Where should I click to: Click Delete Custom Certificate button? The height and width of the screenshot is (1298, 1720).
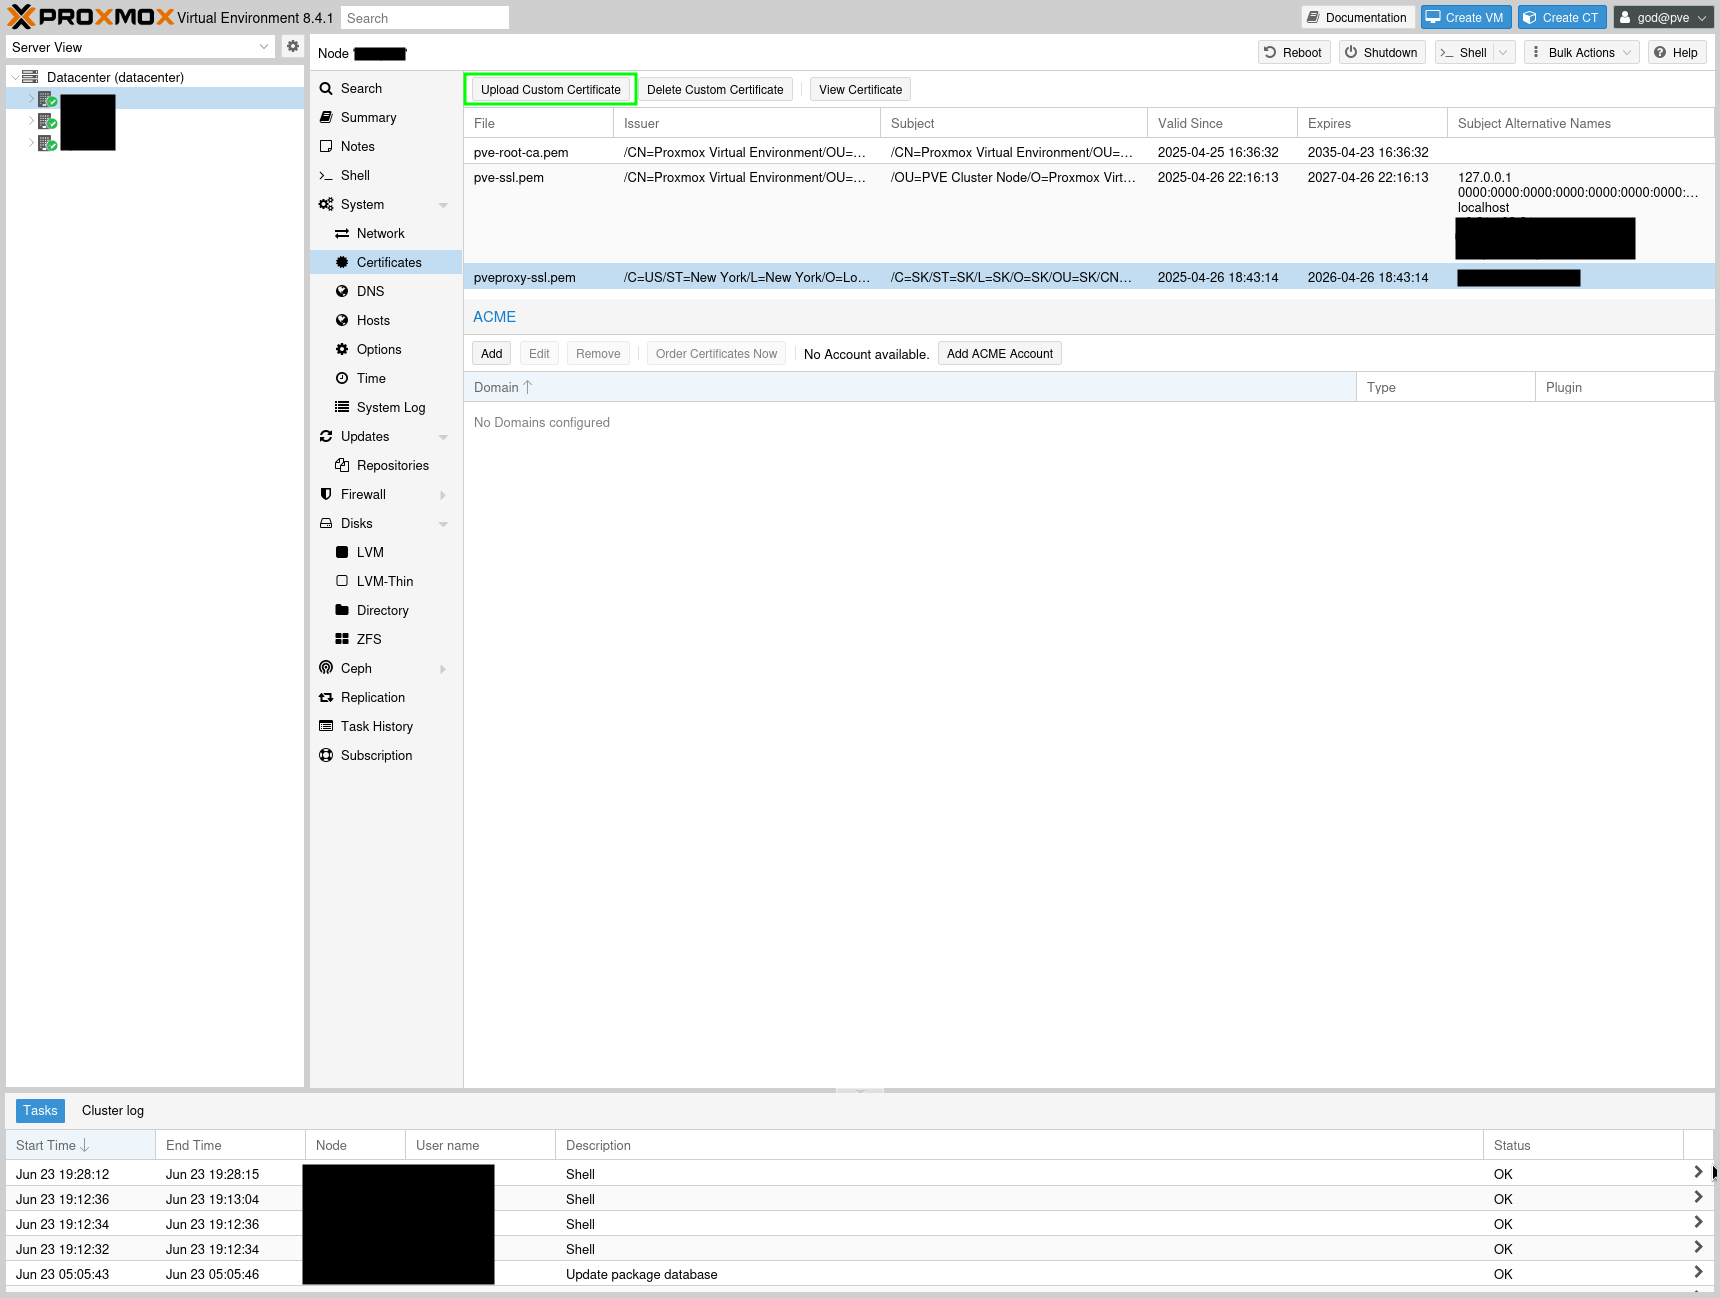tap(715, 89)
